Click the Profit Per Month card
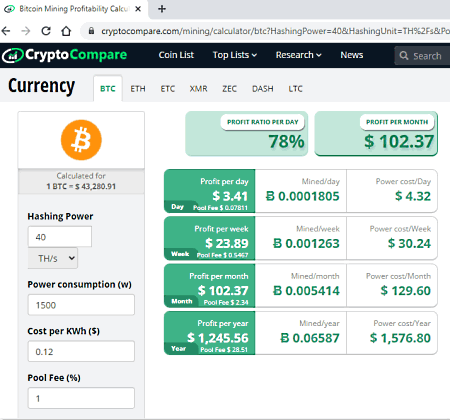Screen dimensions: 450x420 376,134
